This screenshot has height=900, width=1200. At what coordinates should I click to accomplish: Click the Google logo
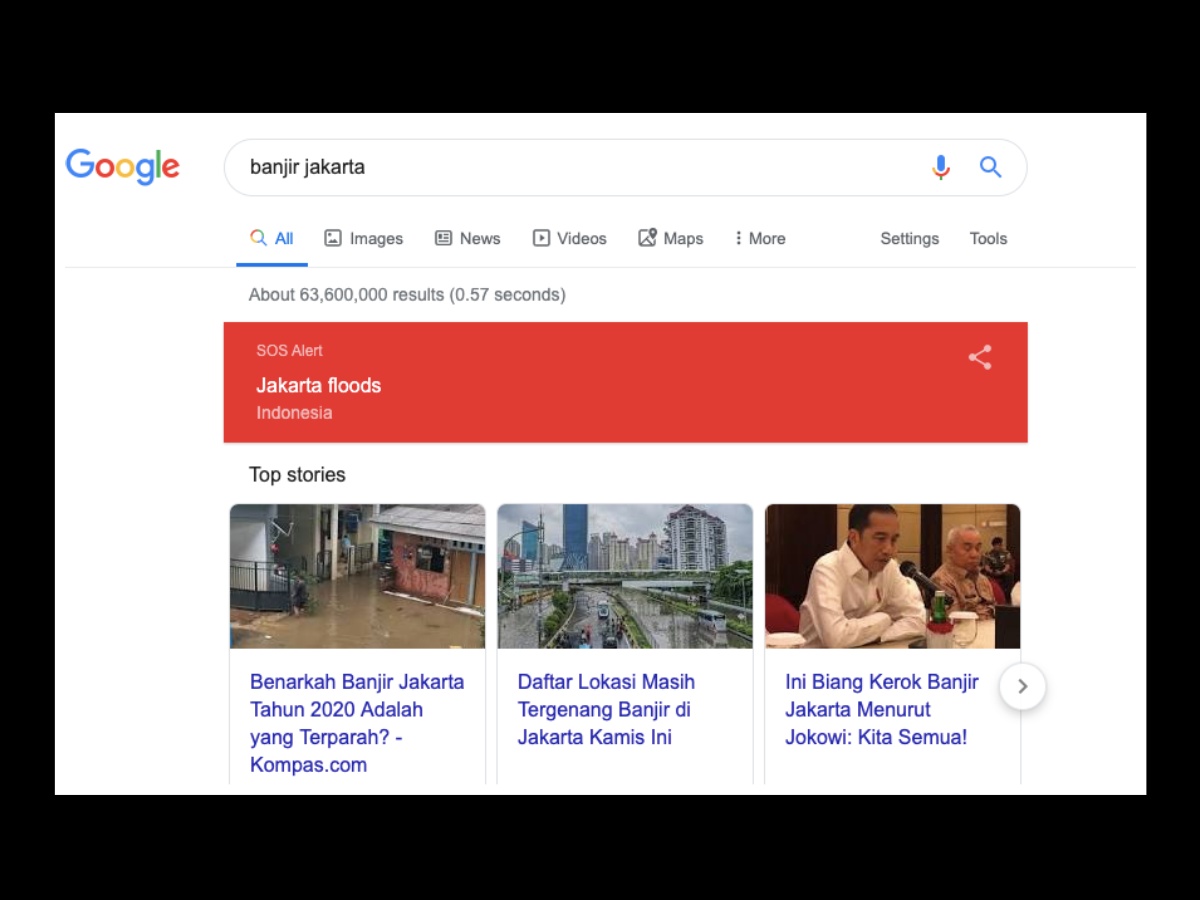(x=123, y=167)
